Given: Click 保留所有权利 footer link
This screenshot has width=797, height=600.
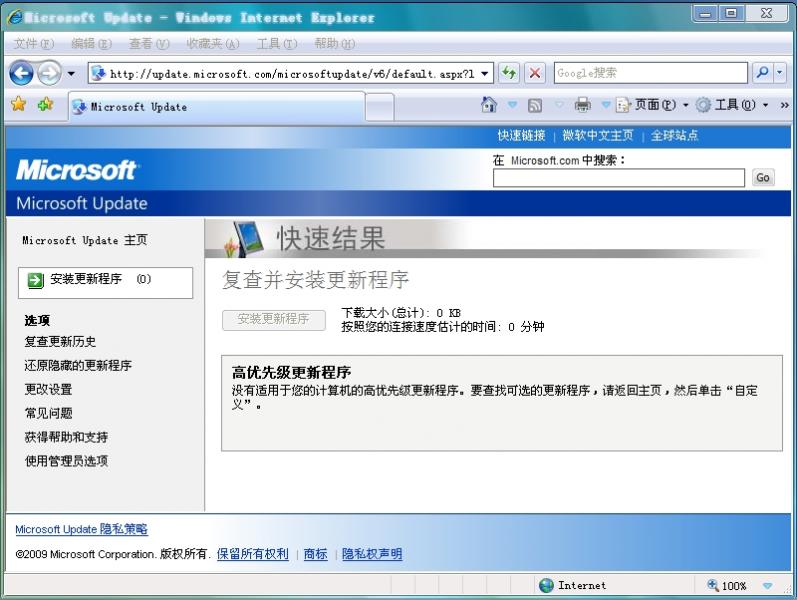Looking at the screenshot, I should (x=253, y=554).
